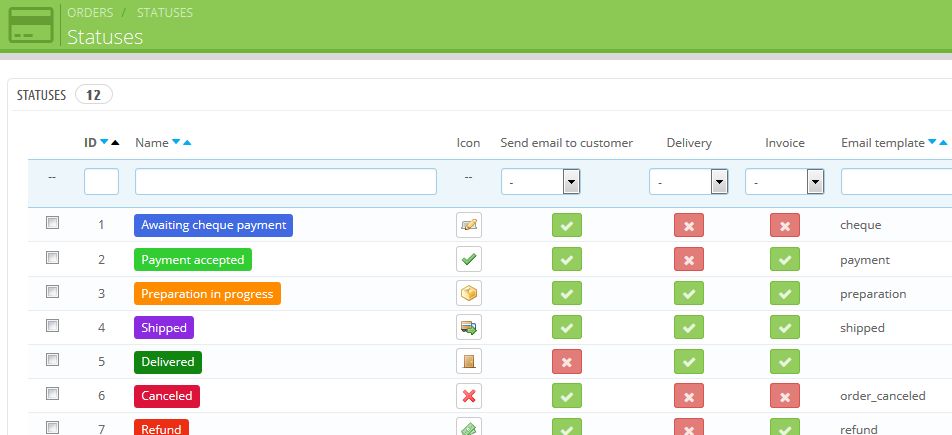Select checkbox for Canceled row
952x435 pixels.
[53, 394]
